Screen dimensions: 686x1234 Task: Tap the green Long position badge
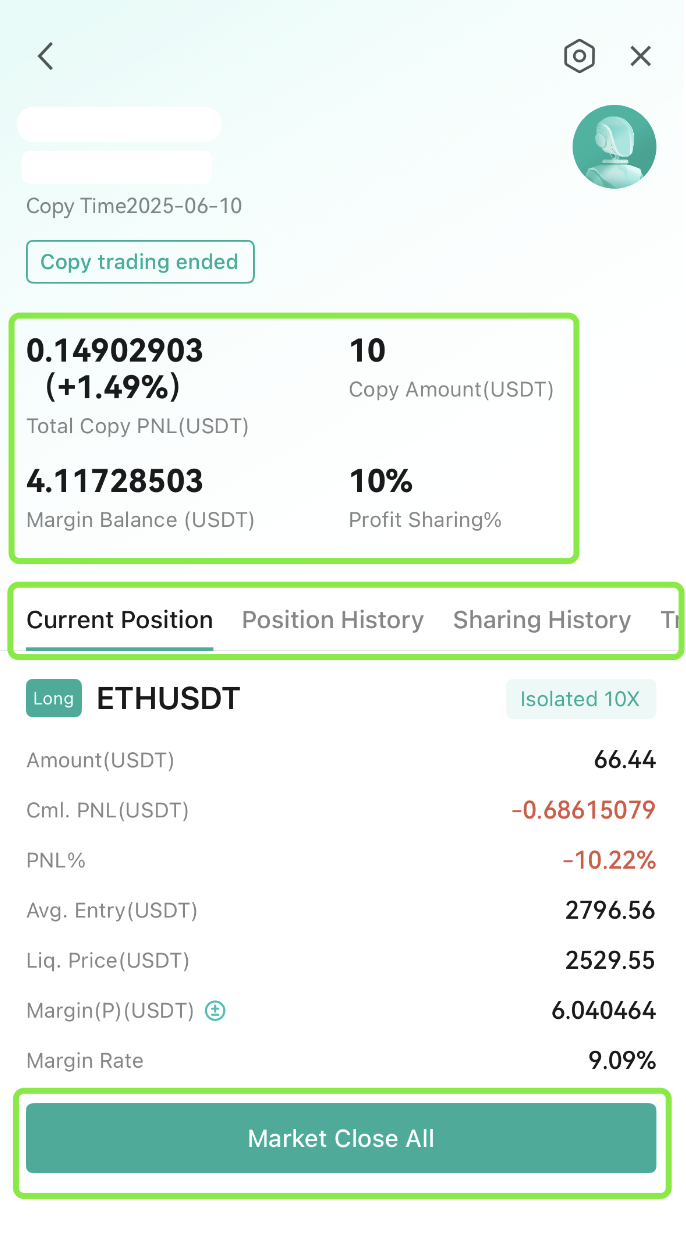tap(53, 699)
